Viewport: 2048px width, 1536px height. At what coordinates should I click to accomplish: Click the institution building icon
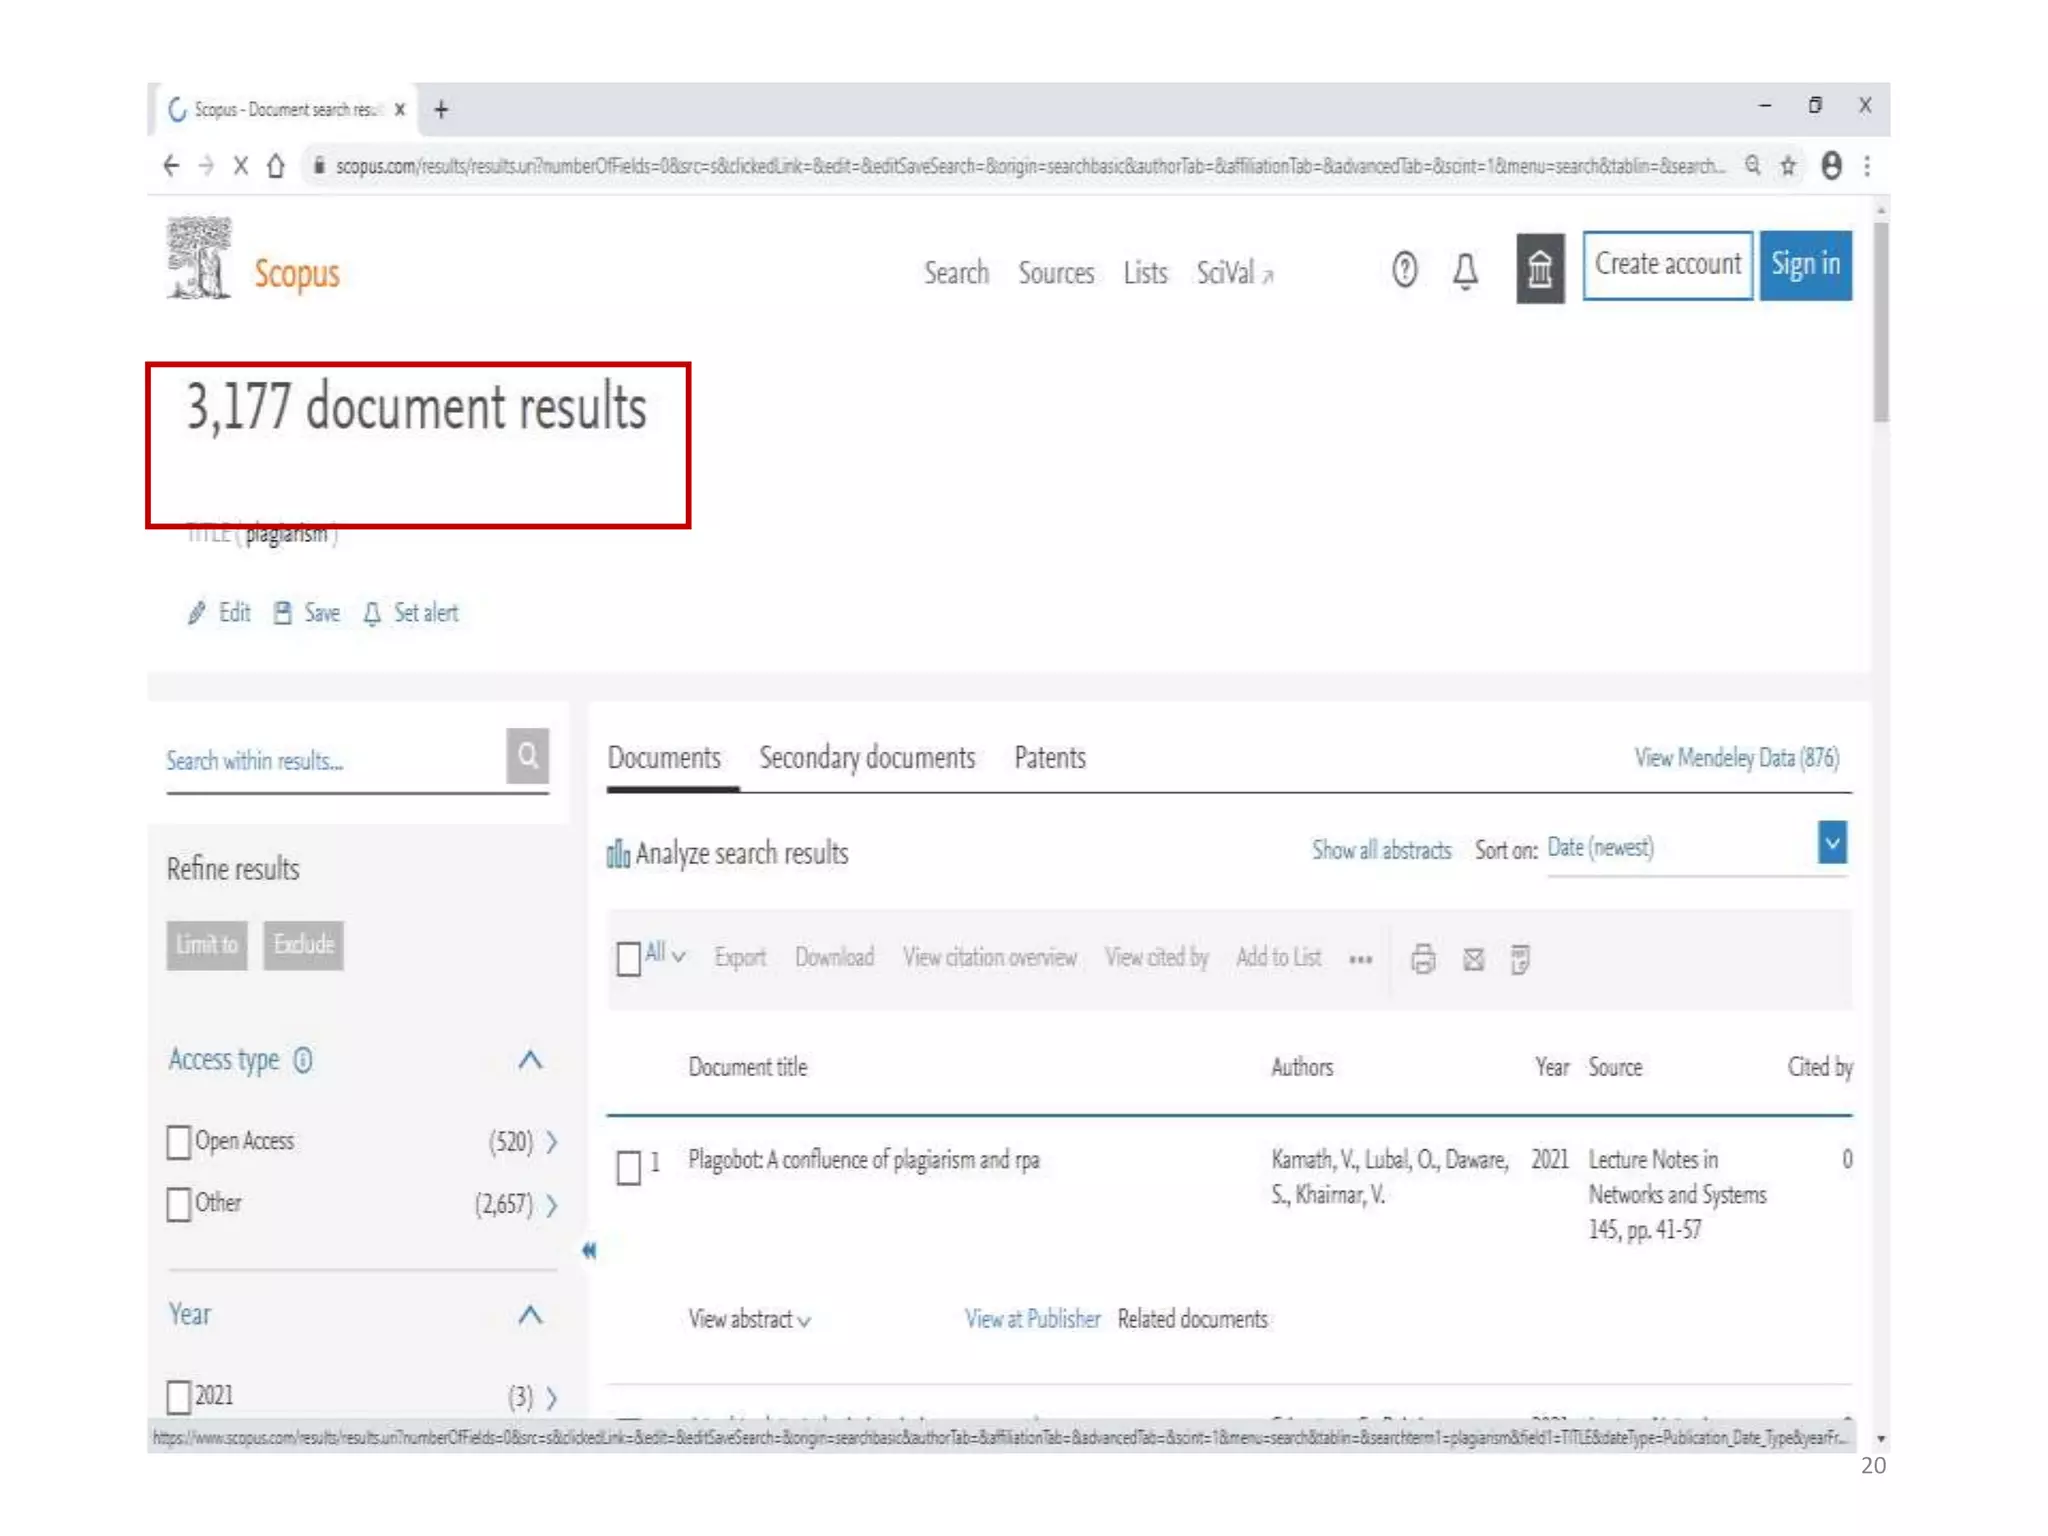[x=1539, y=268]
